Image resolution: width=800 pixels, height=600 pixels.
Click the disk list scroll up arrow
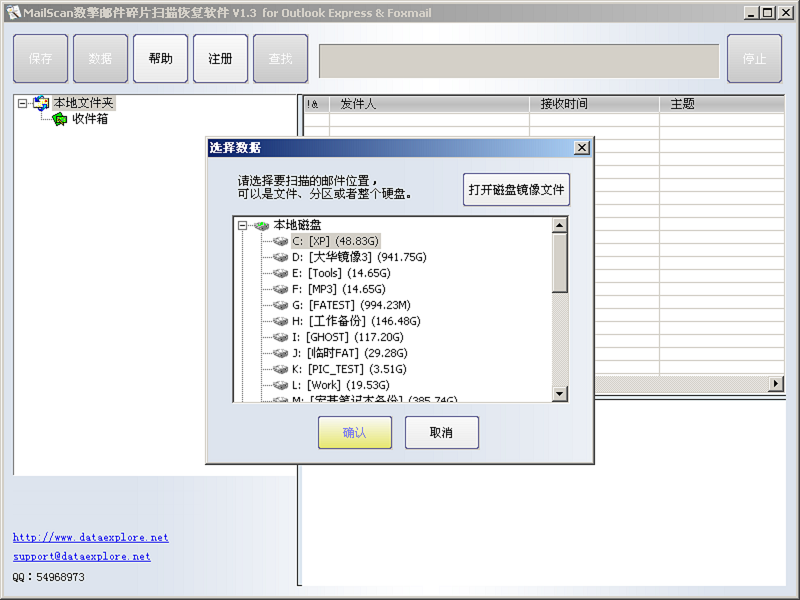pos(560,225)
